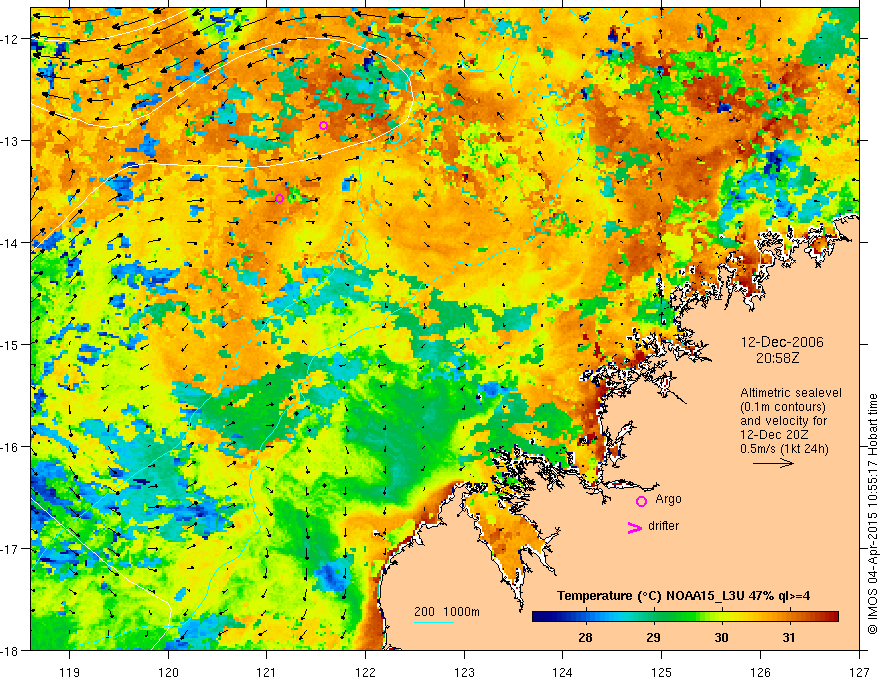Click the longitude axis label 119
This screenshot has width=880, height=680.
tap(70, 673)
